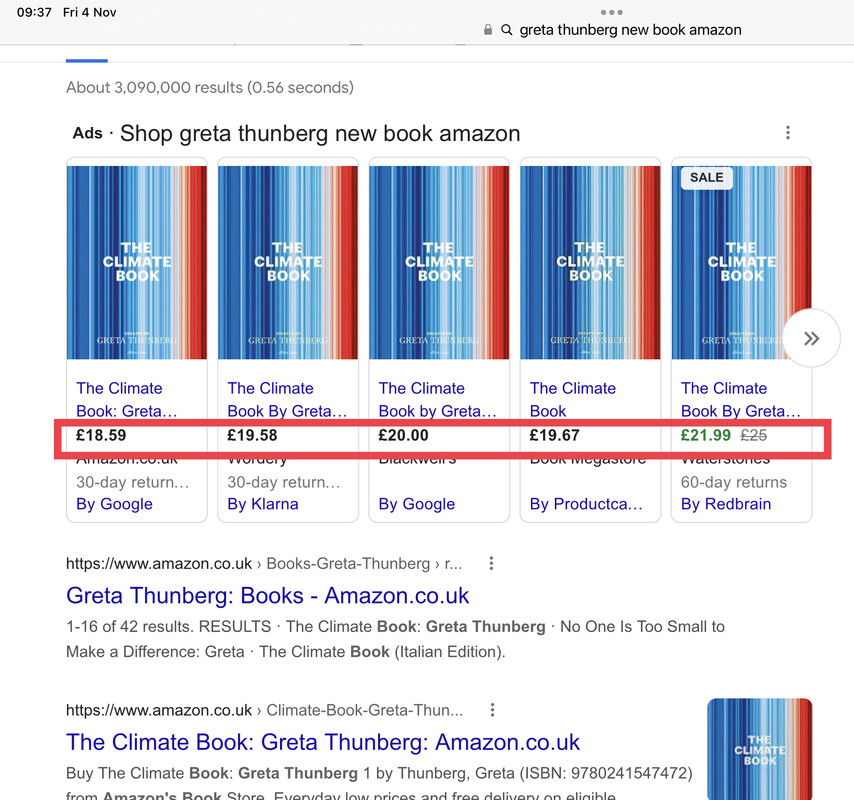Screen dimensions: 854x800
Task: Tap the 'By Productca…' link
Action: point(586,504)
